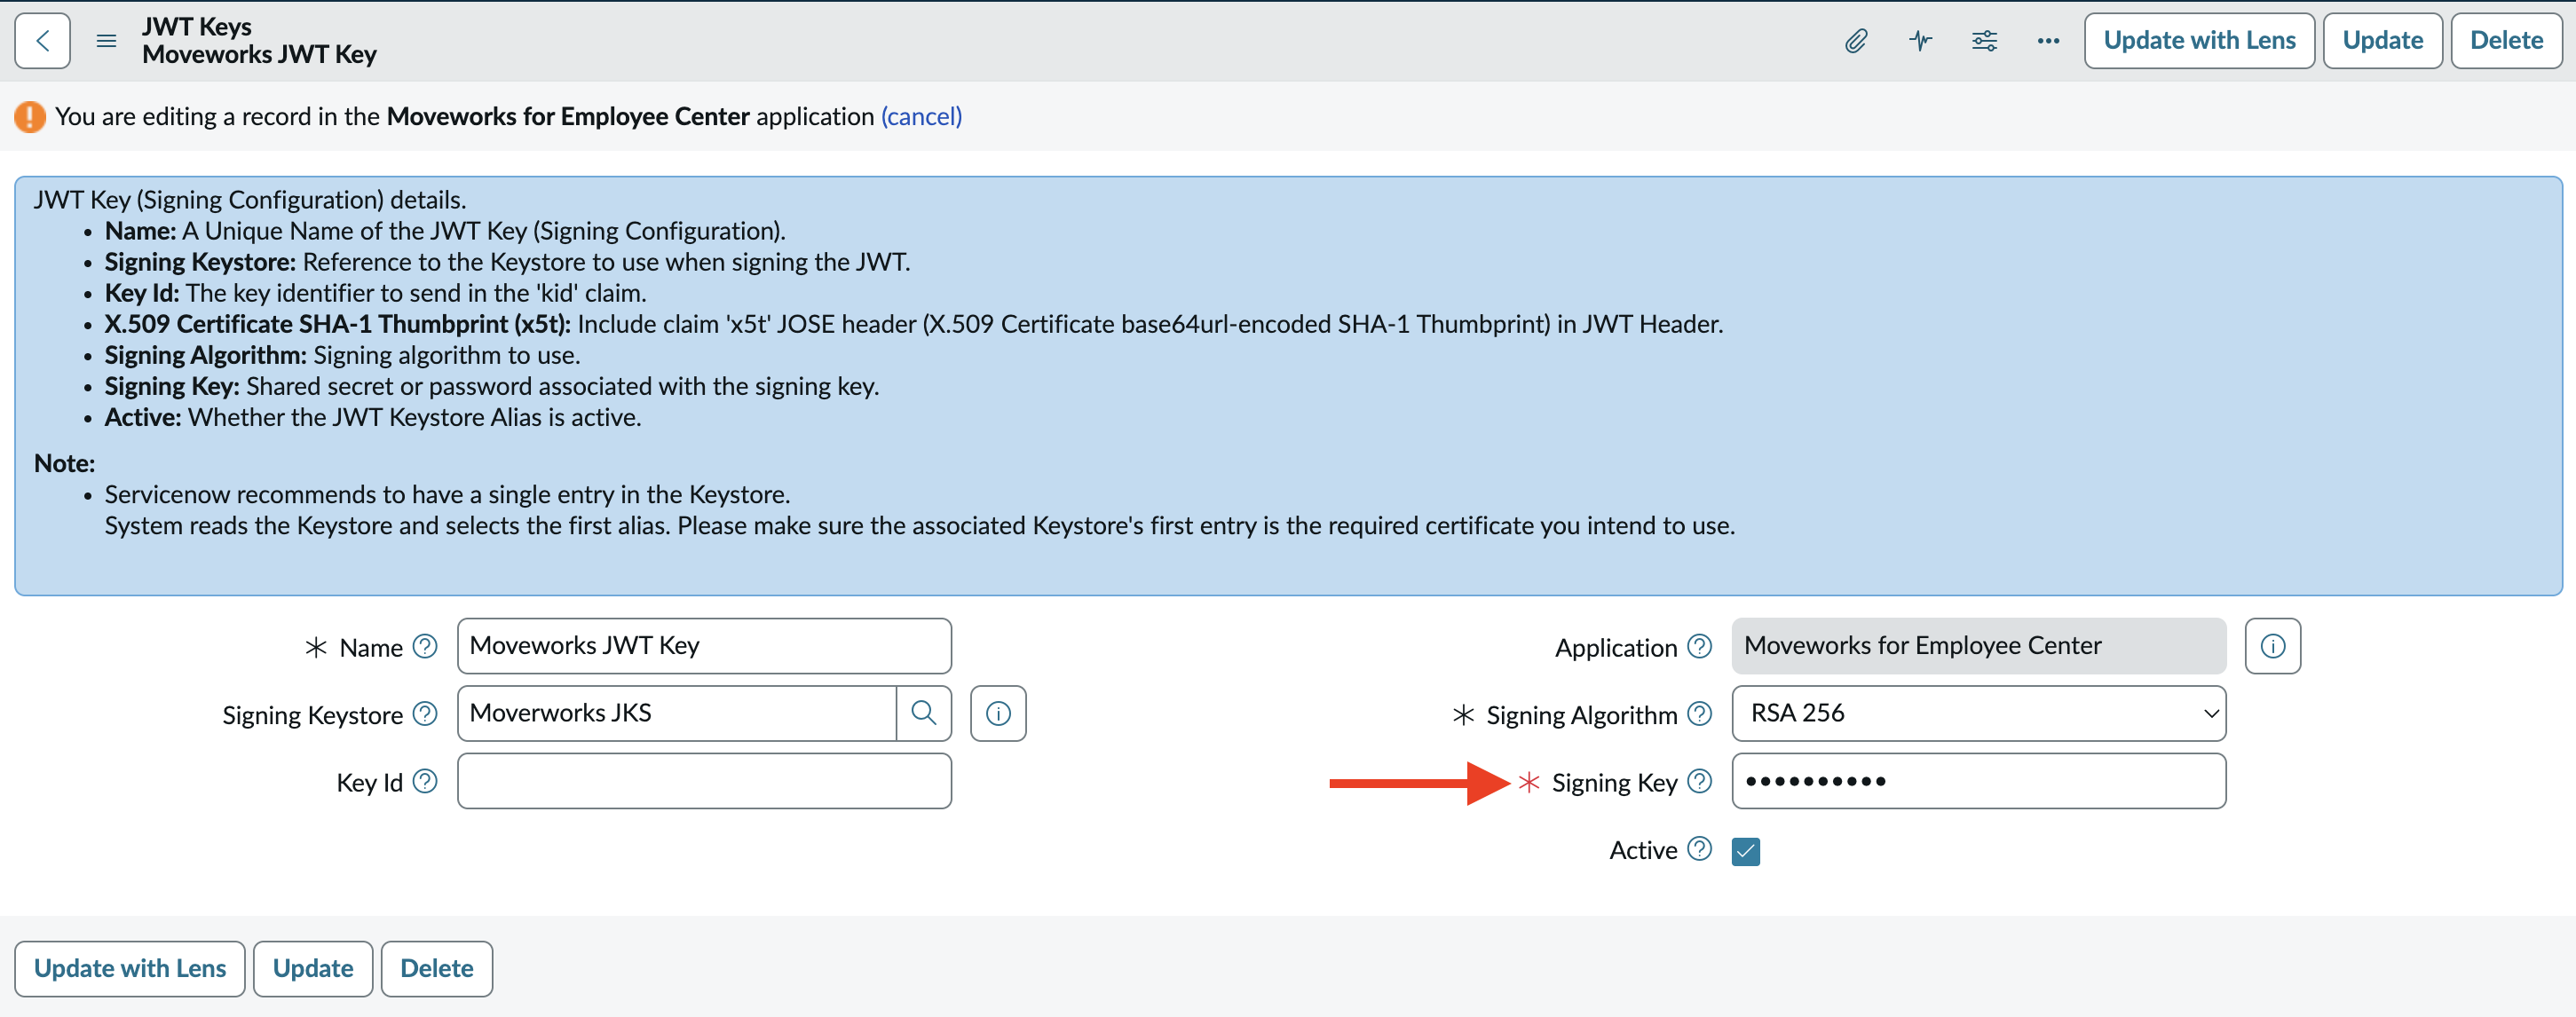Go back using the header back arrow
The image size is (2576, 1017).
point(42,41)
